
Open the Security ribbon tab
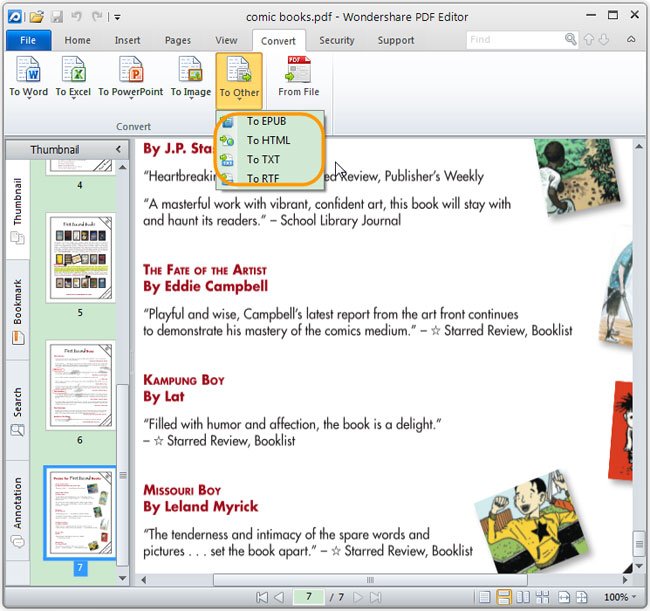[336, 40]
